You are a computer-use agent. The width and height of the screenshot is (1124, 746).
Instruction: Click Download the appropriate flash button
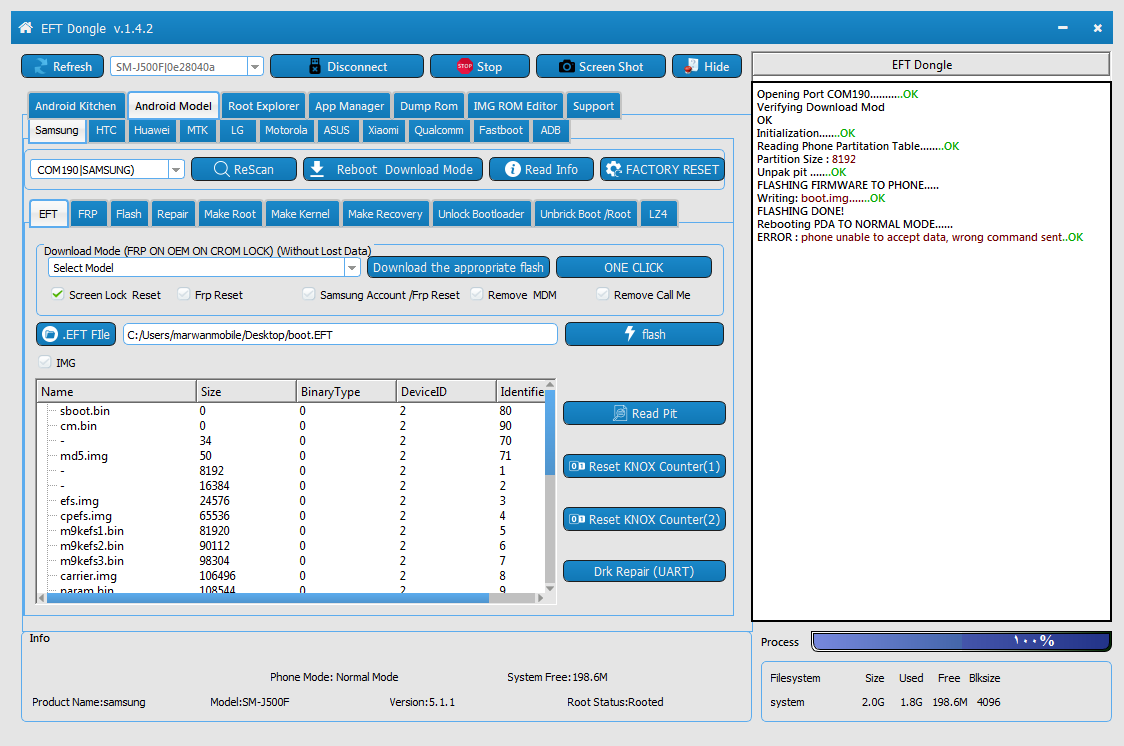(458, 267)
